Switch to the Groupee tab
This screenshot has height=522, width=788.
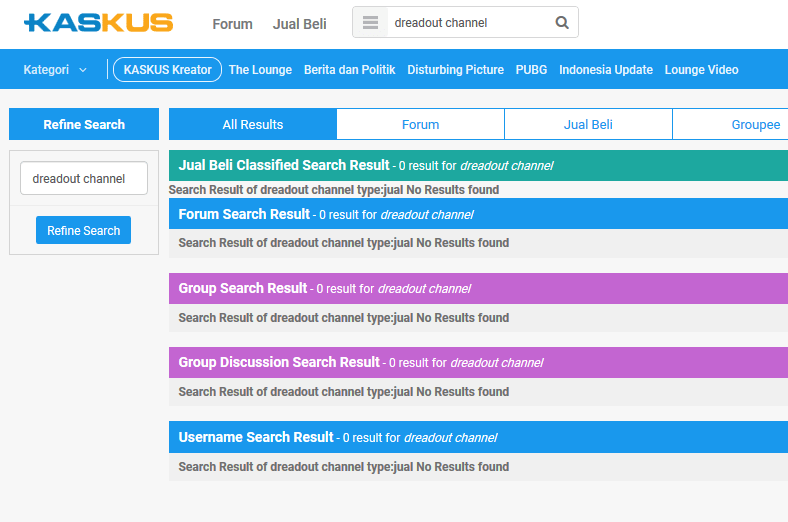(x=731, y=124)
